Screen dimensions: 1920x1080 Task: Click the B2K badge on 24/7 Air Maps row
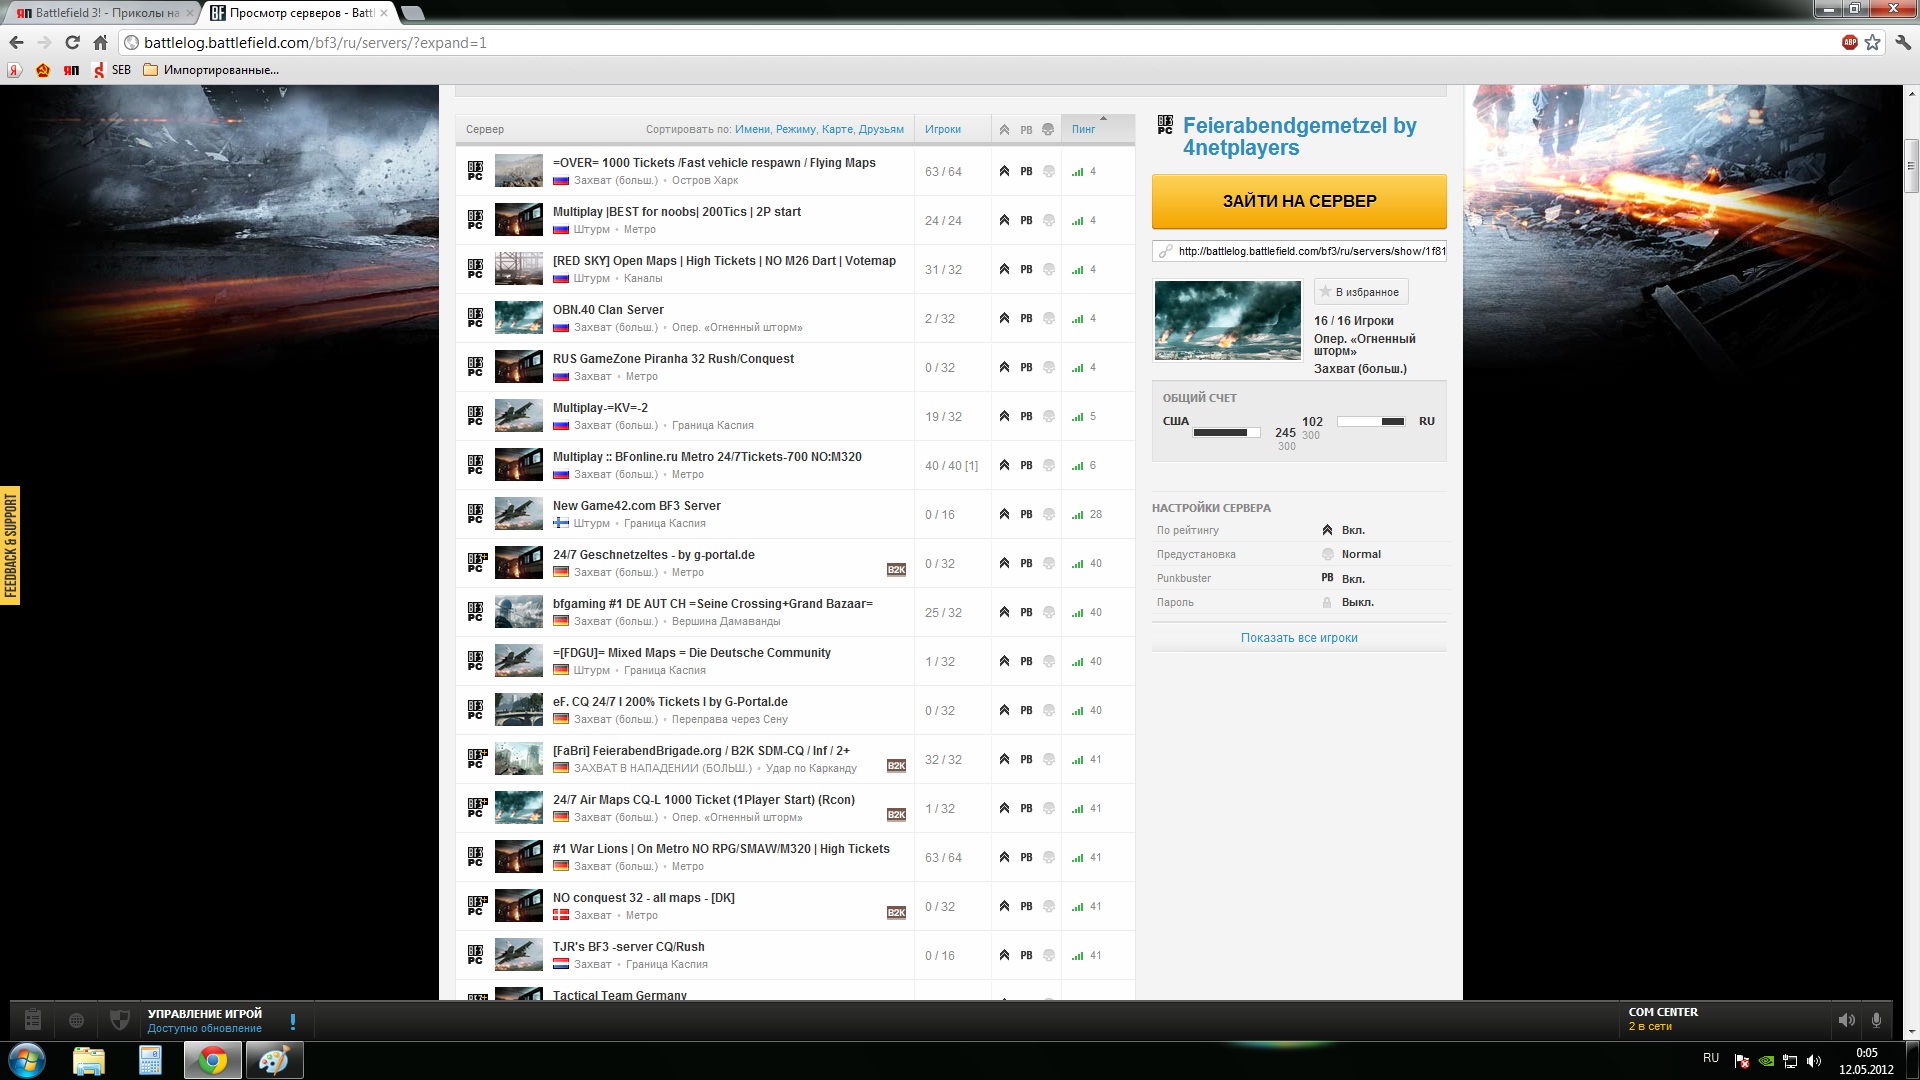[896, 815]
